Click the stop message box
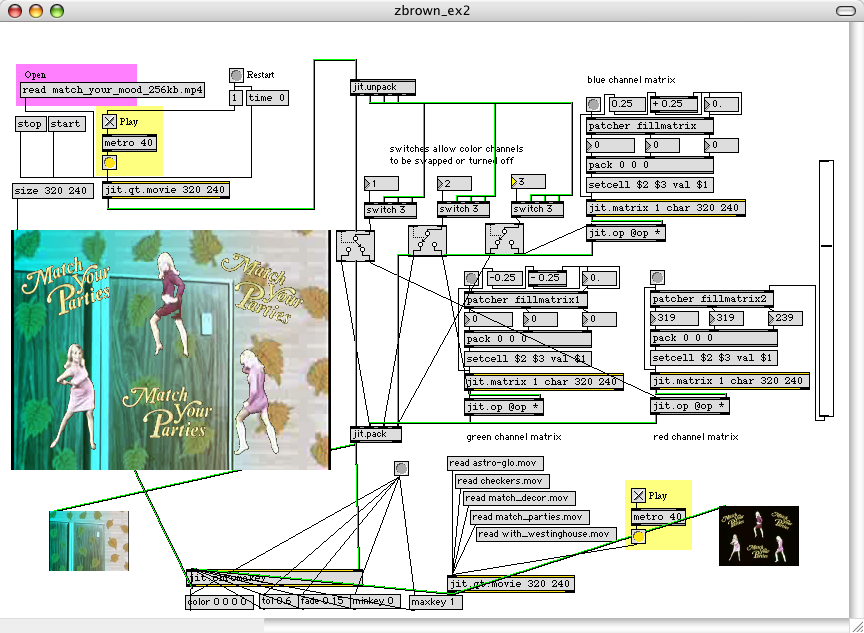Viewport: 864px width, 633px height. (x=30, y=124)
